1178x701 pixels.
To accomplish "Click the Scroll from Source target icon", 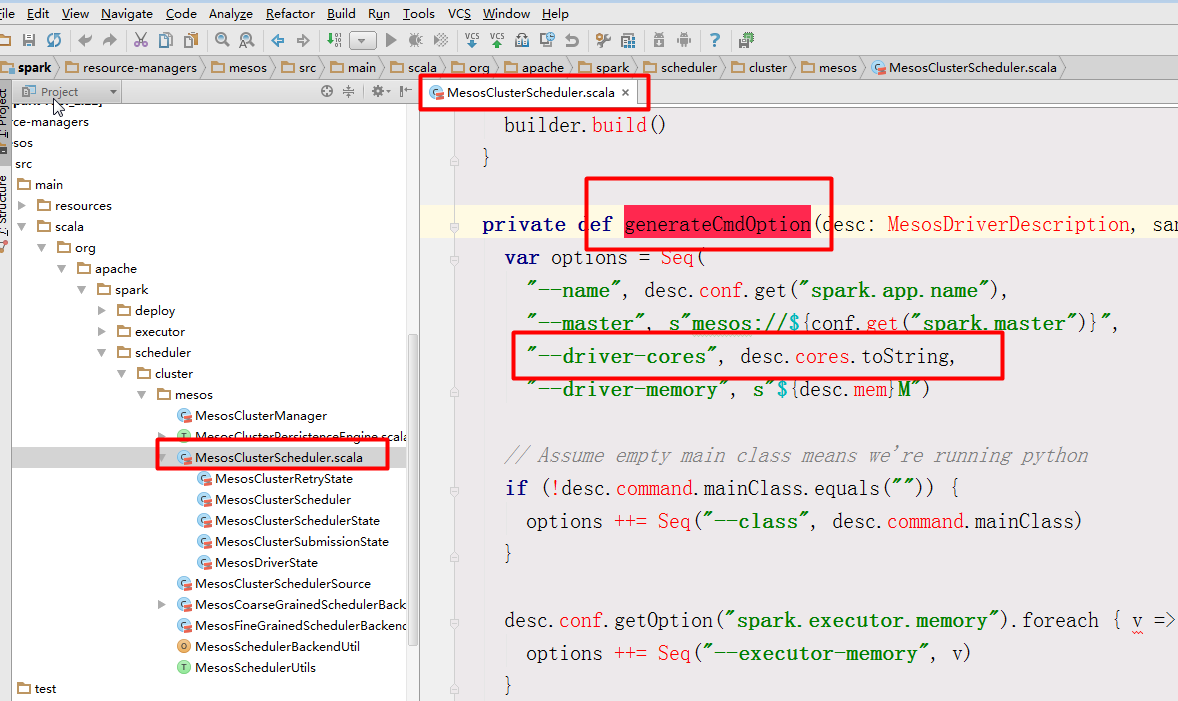I will (x=327, y=91).
